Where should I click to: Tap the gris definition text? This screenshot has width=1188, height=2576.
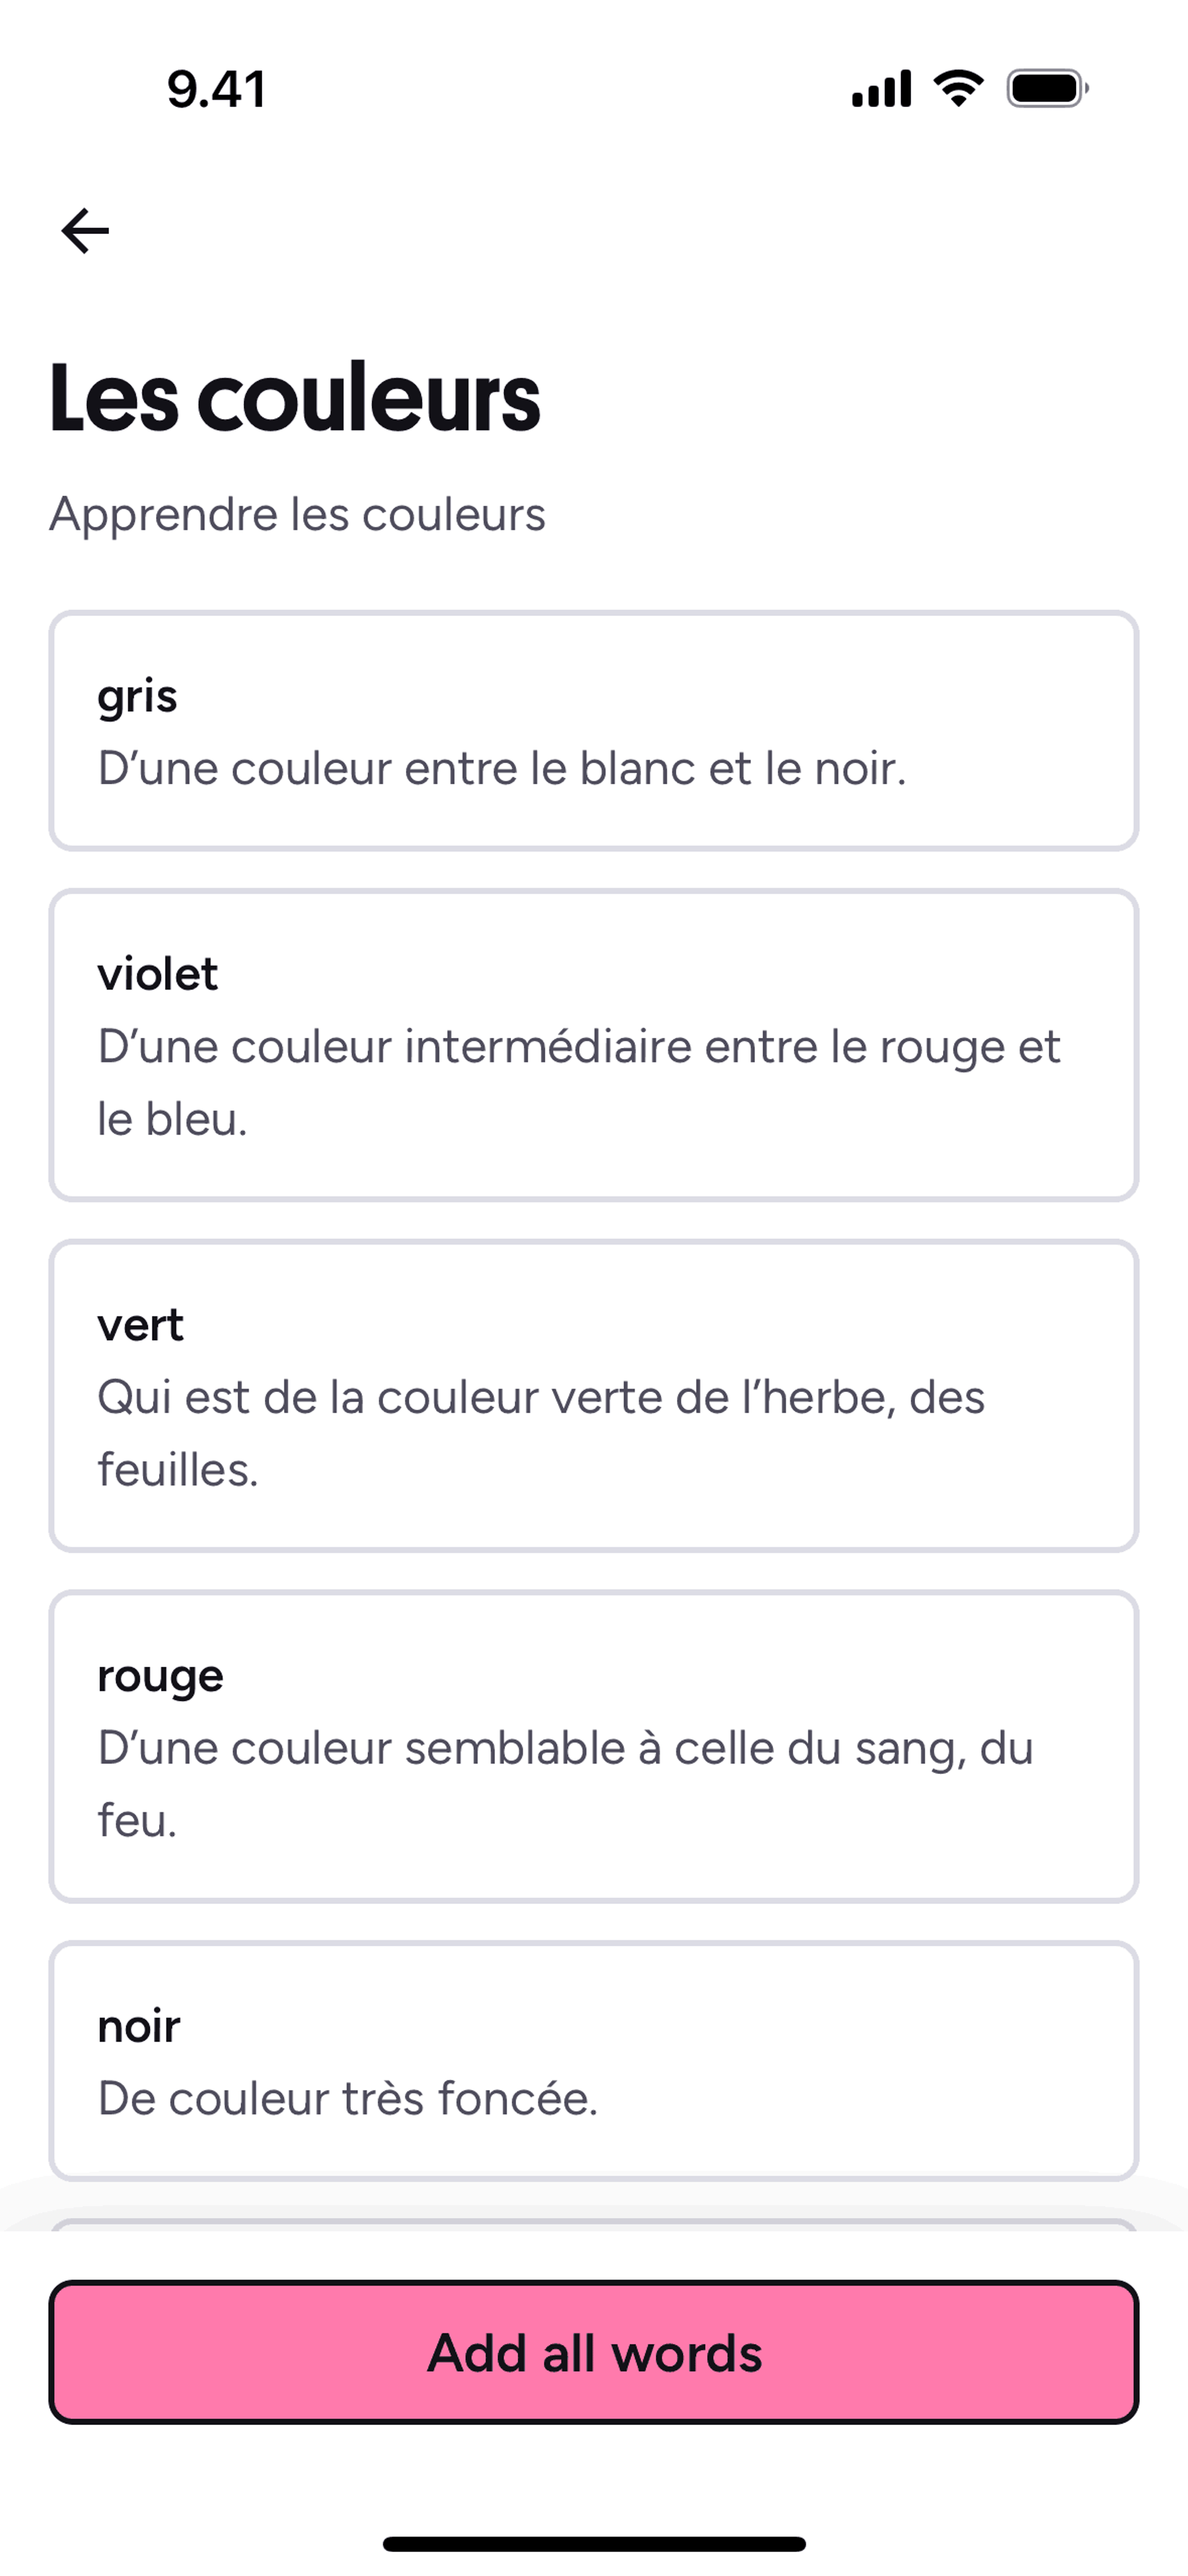pos(502,768)
